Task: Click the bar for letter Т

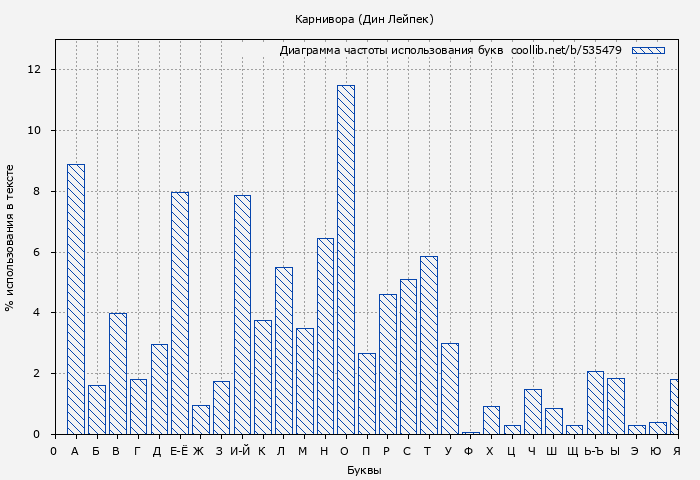Action: coord(429,345)
